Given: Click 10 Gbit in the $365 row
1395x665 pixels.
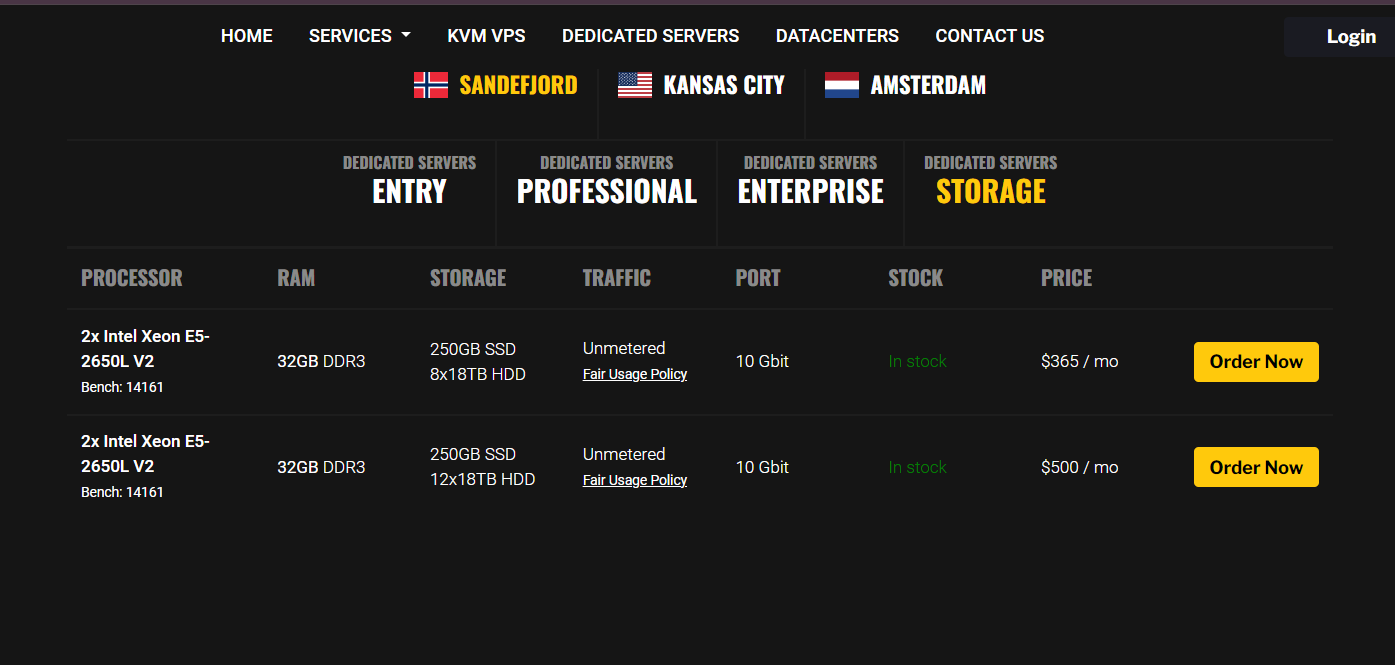Looking at the screenshot, I should click(762, 361).
